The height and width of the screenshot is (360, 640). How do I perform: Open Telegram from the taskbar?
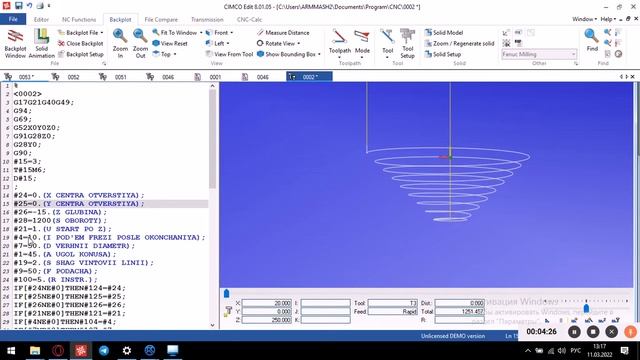click(104, 350)
